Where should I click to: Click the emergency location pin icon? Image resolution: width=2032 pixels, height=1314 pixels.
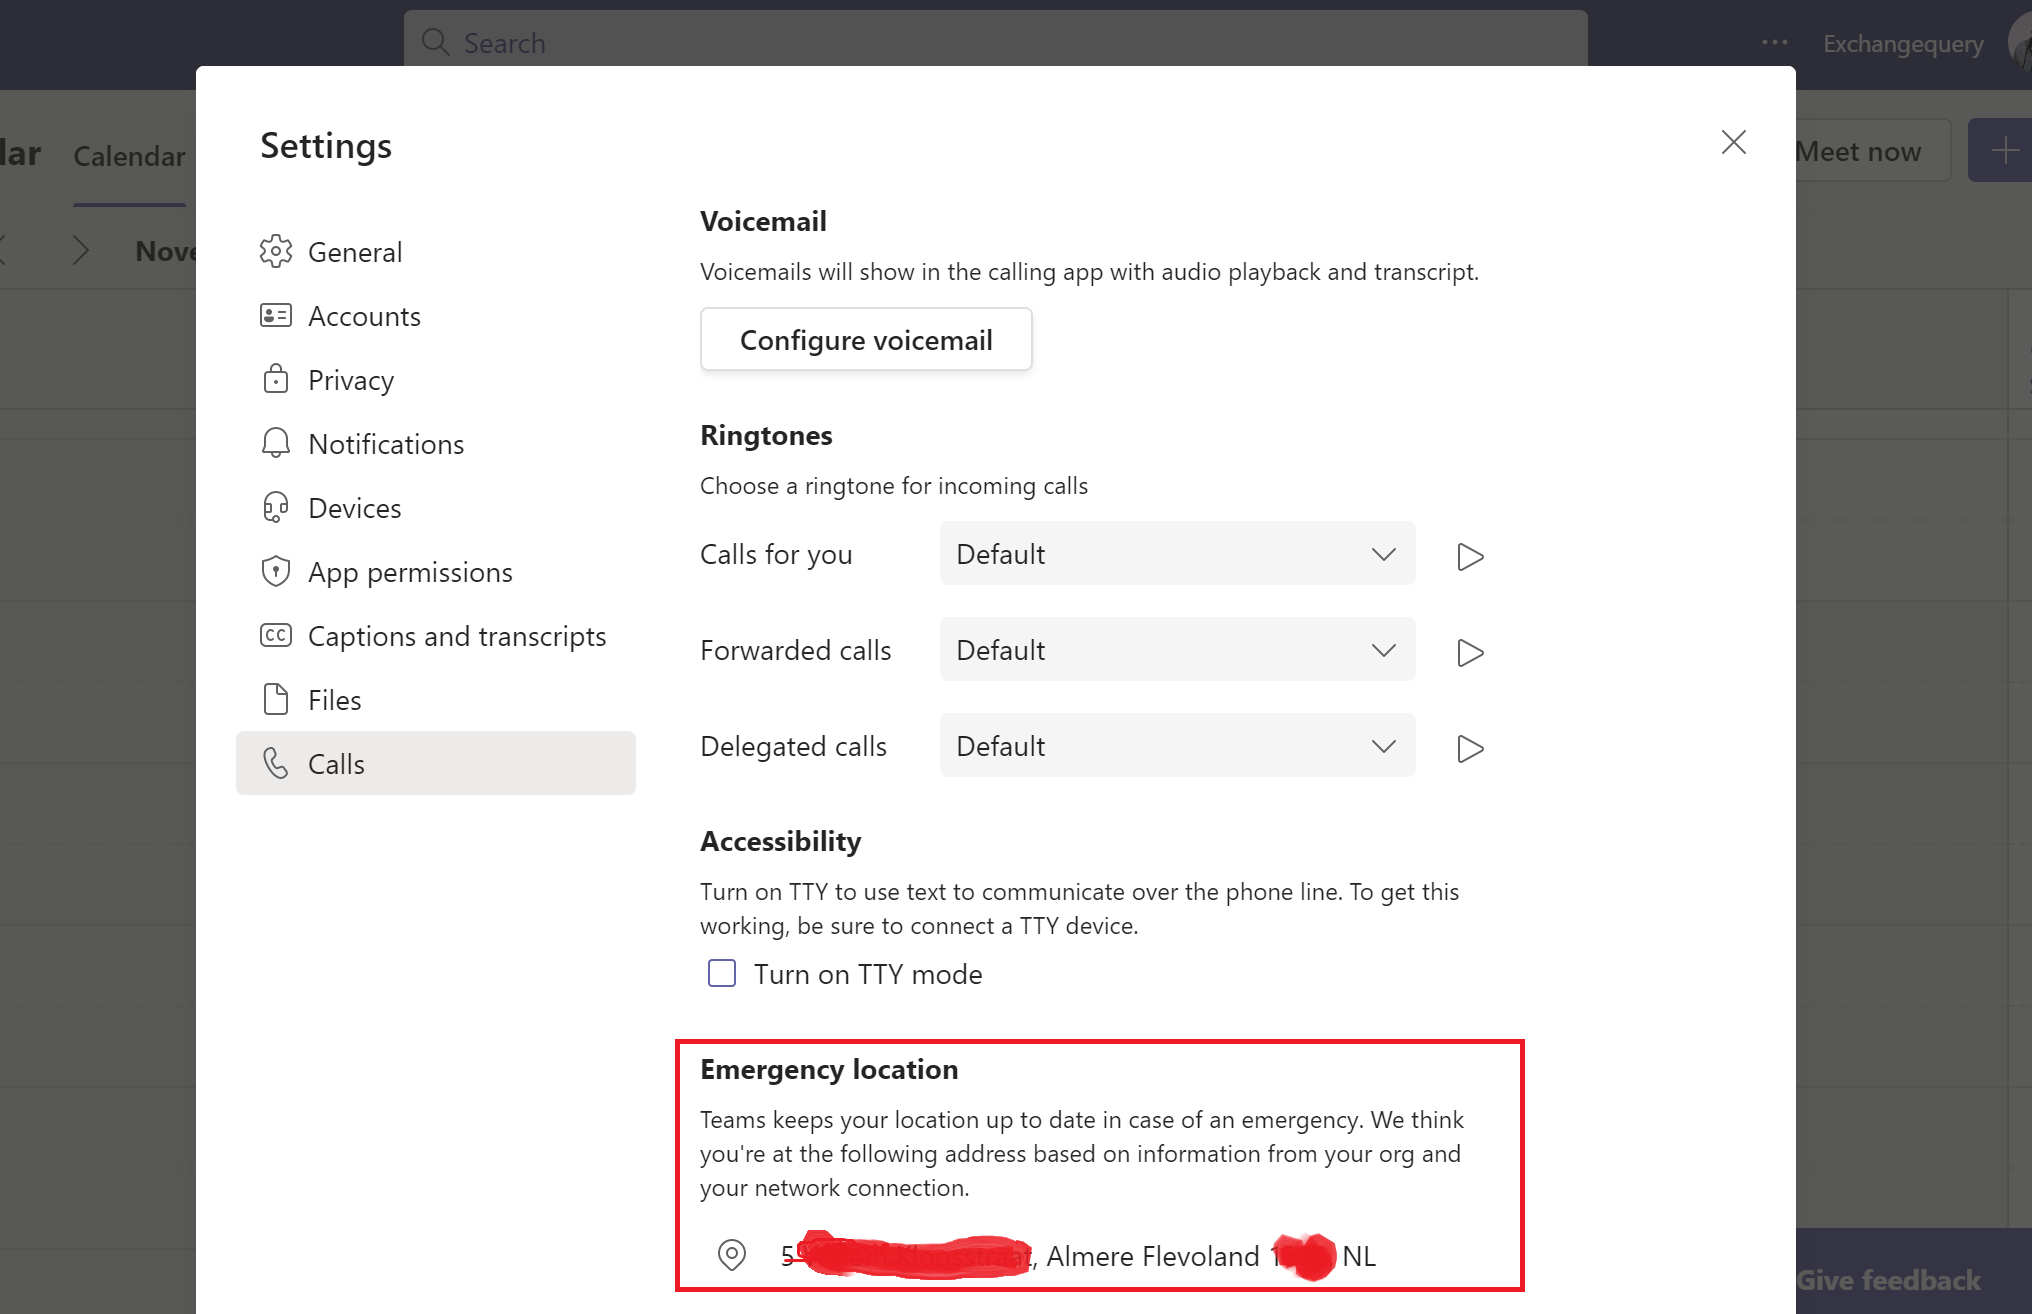(x=732, y=1254)
